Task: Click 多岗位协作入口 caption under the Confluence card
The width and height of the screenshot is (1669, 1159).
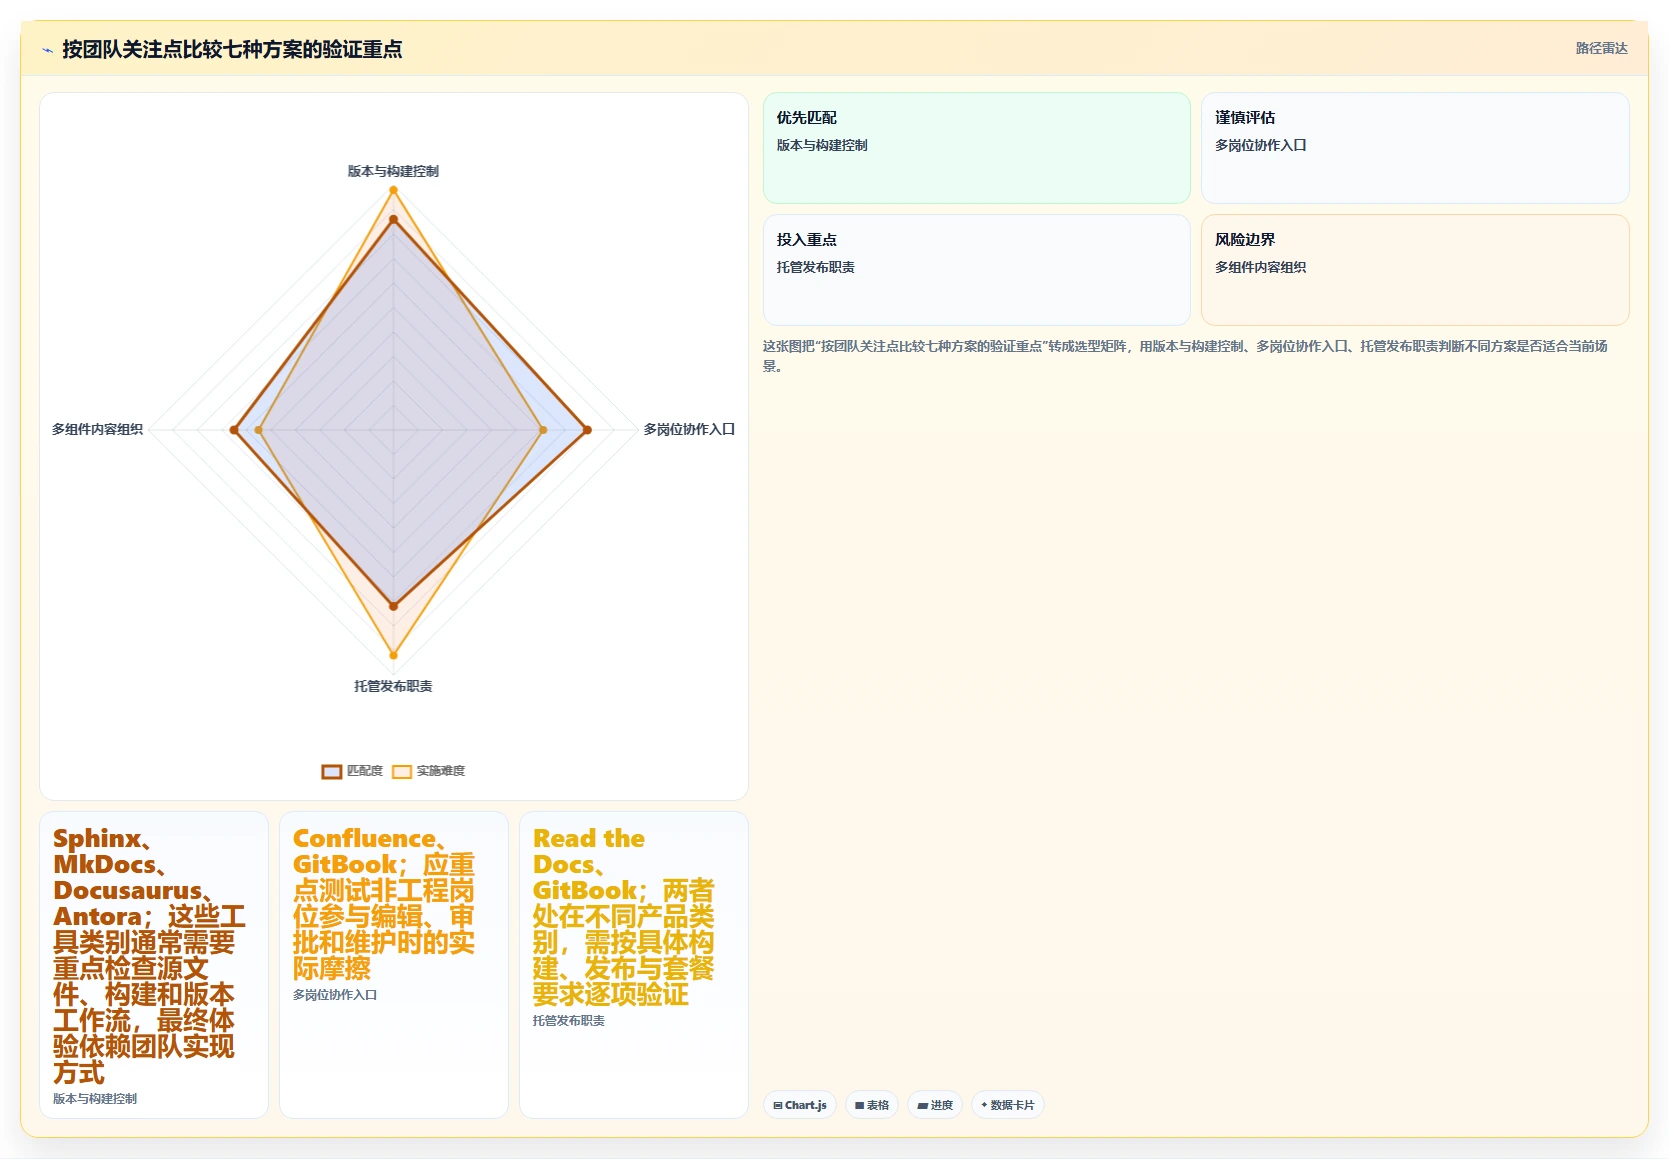Action: tap(335, 995)
